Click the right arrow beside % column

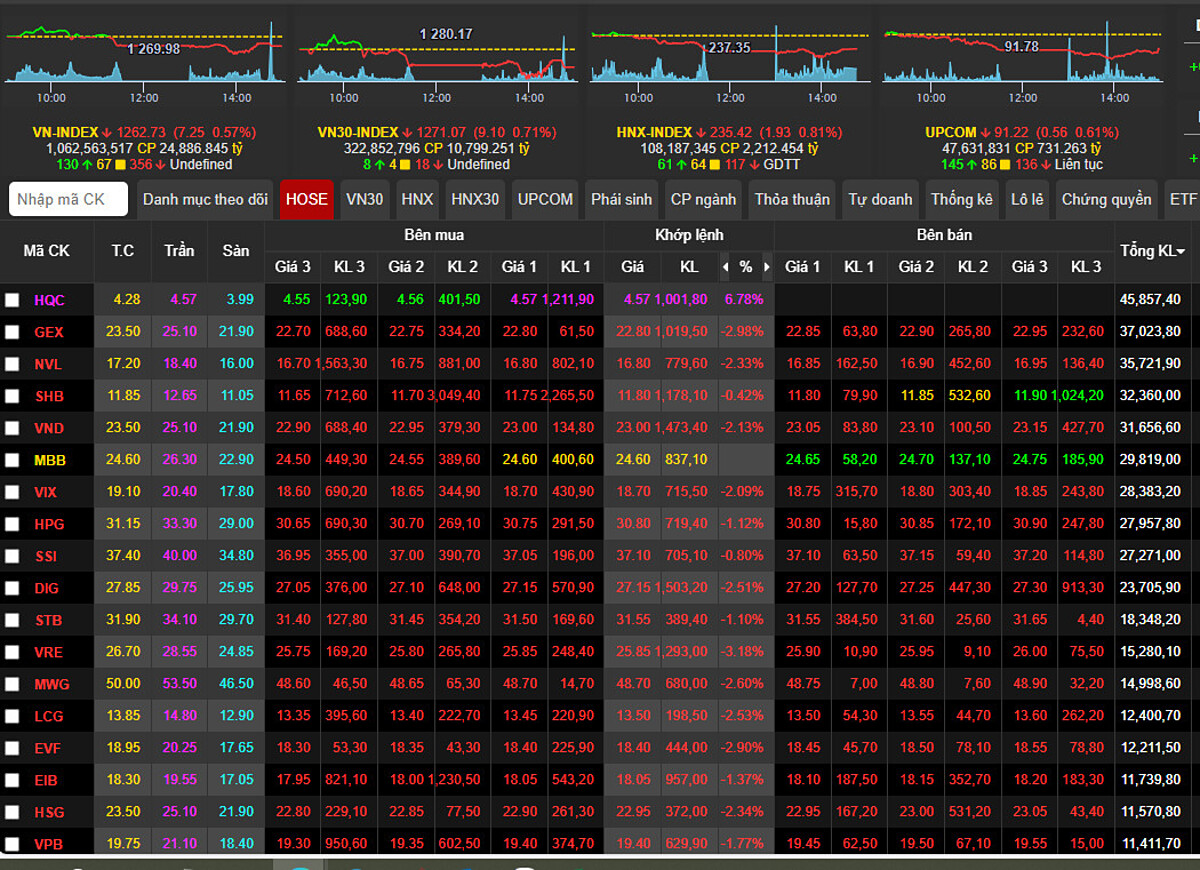tap(767, 267)
